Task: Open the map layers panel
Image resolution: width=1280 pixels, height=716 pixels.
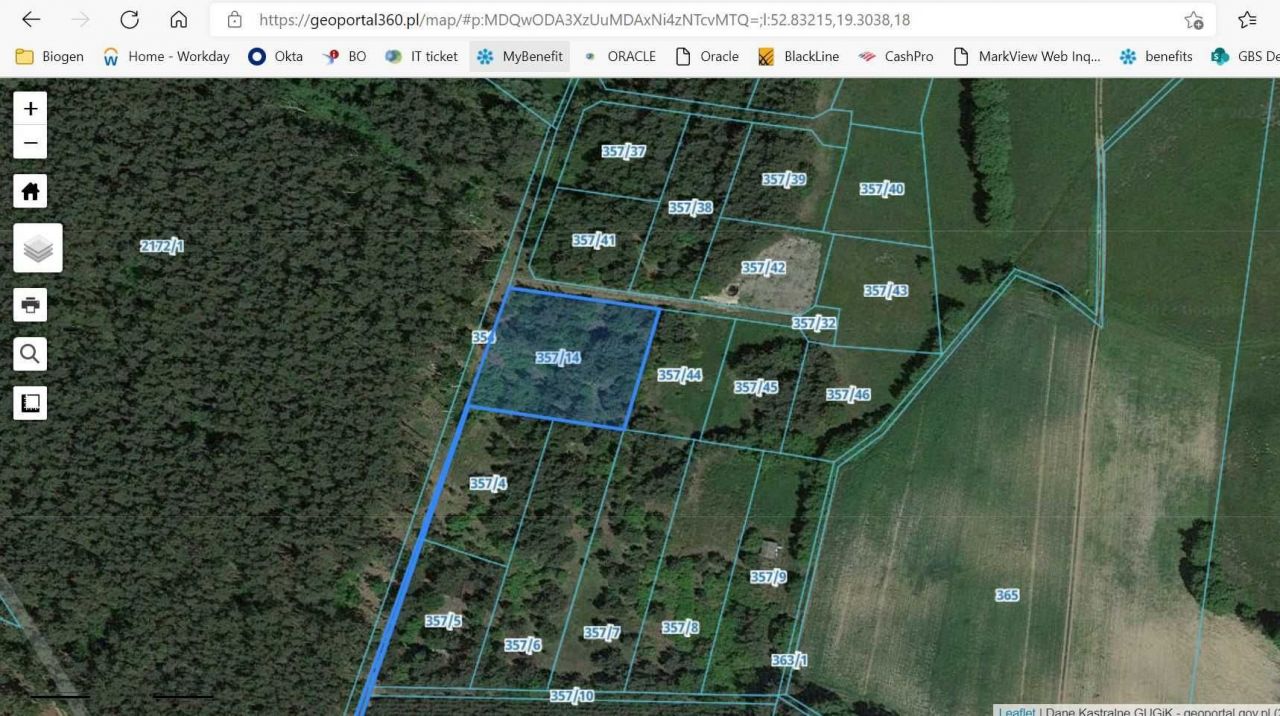Action: [38, 248]
